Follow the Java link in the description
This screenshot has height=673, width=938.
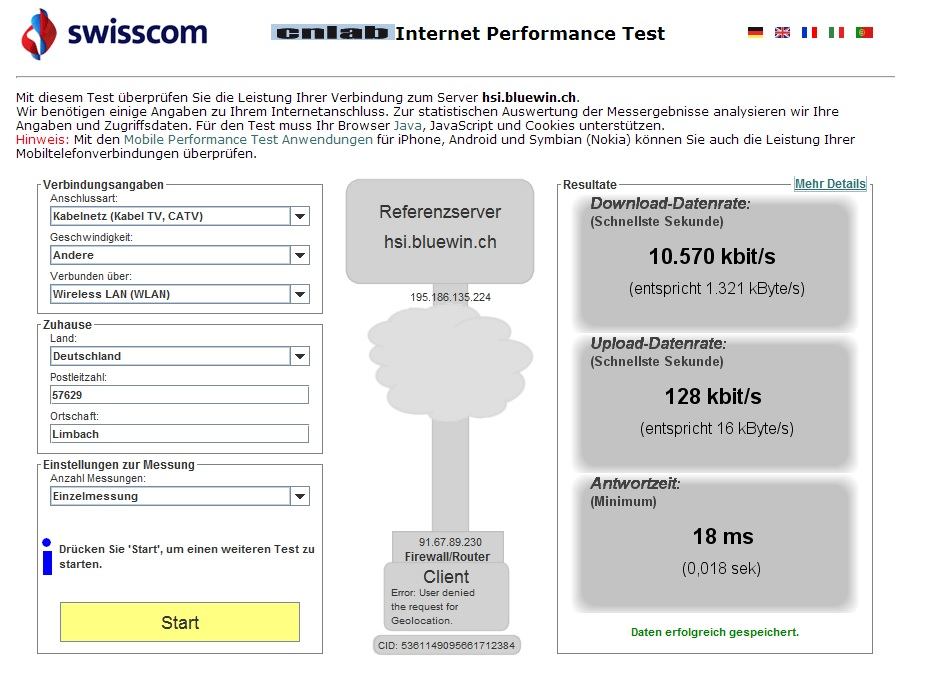coord(407,126)
